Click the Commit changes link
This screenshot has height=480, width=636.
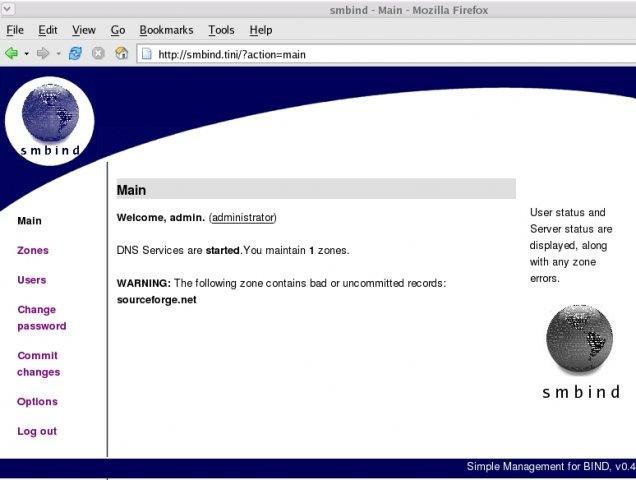tap(39, 364)
